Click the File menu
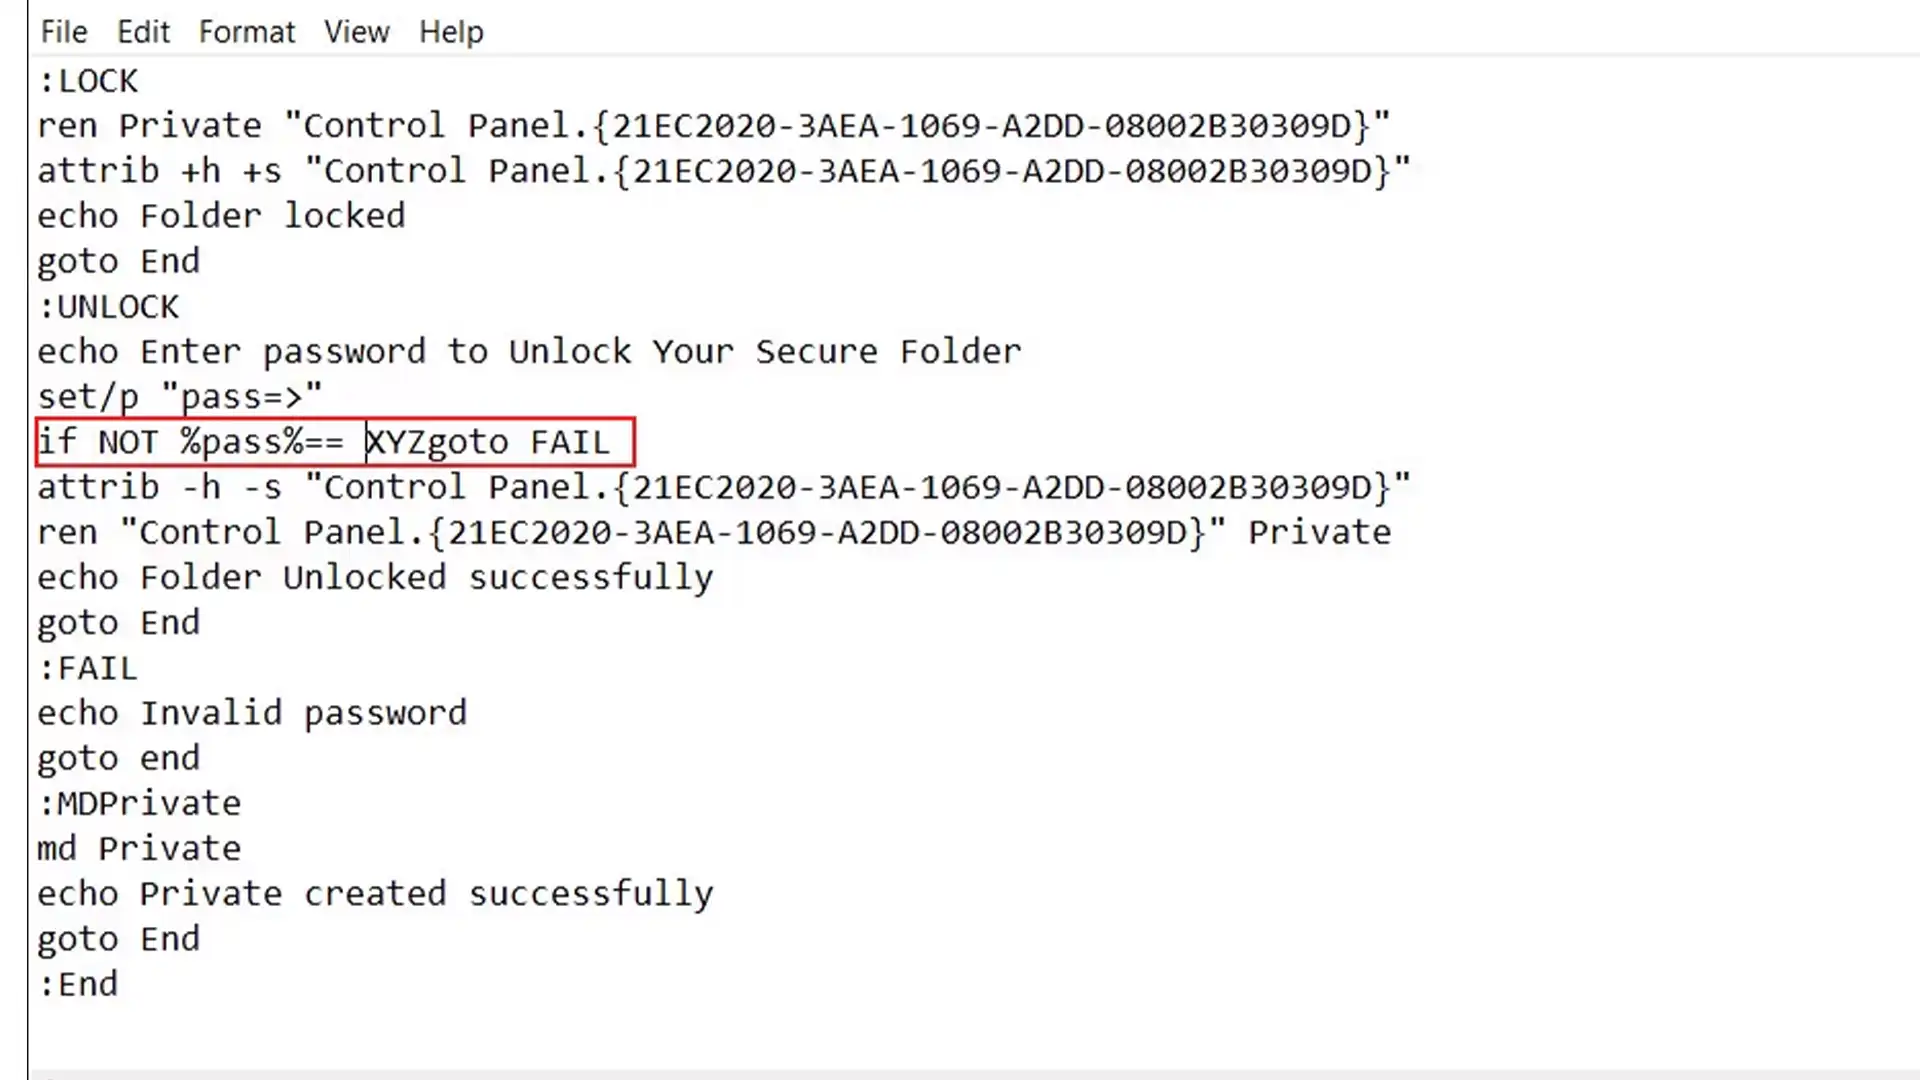The width and height of the screenshot is (1920, 1080). coord(63,30)
